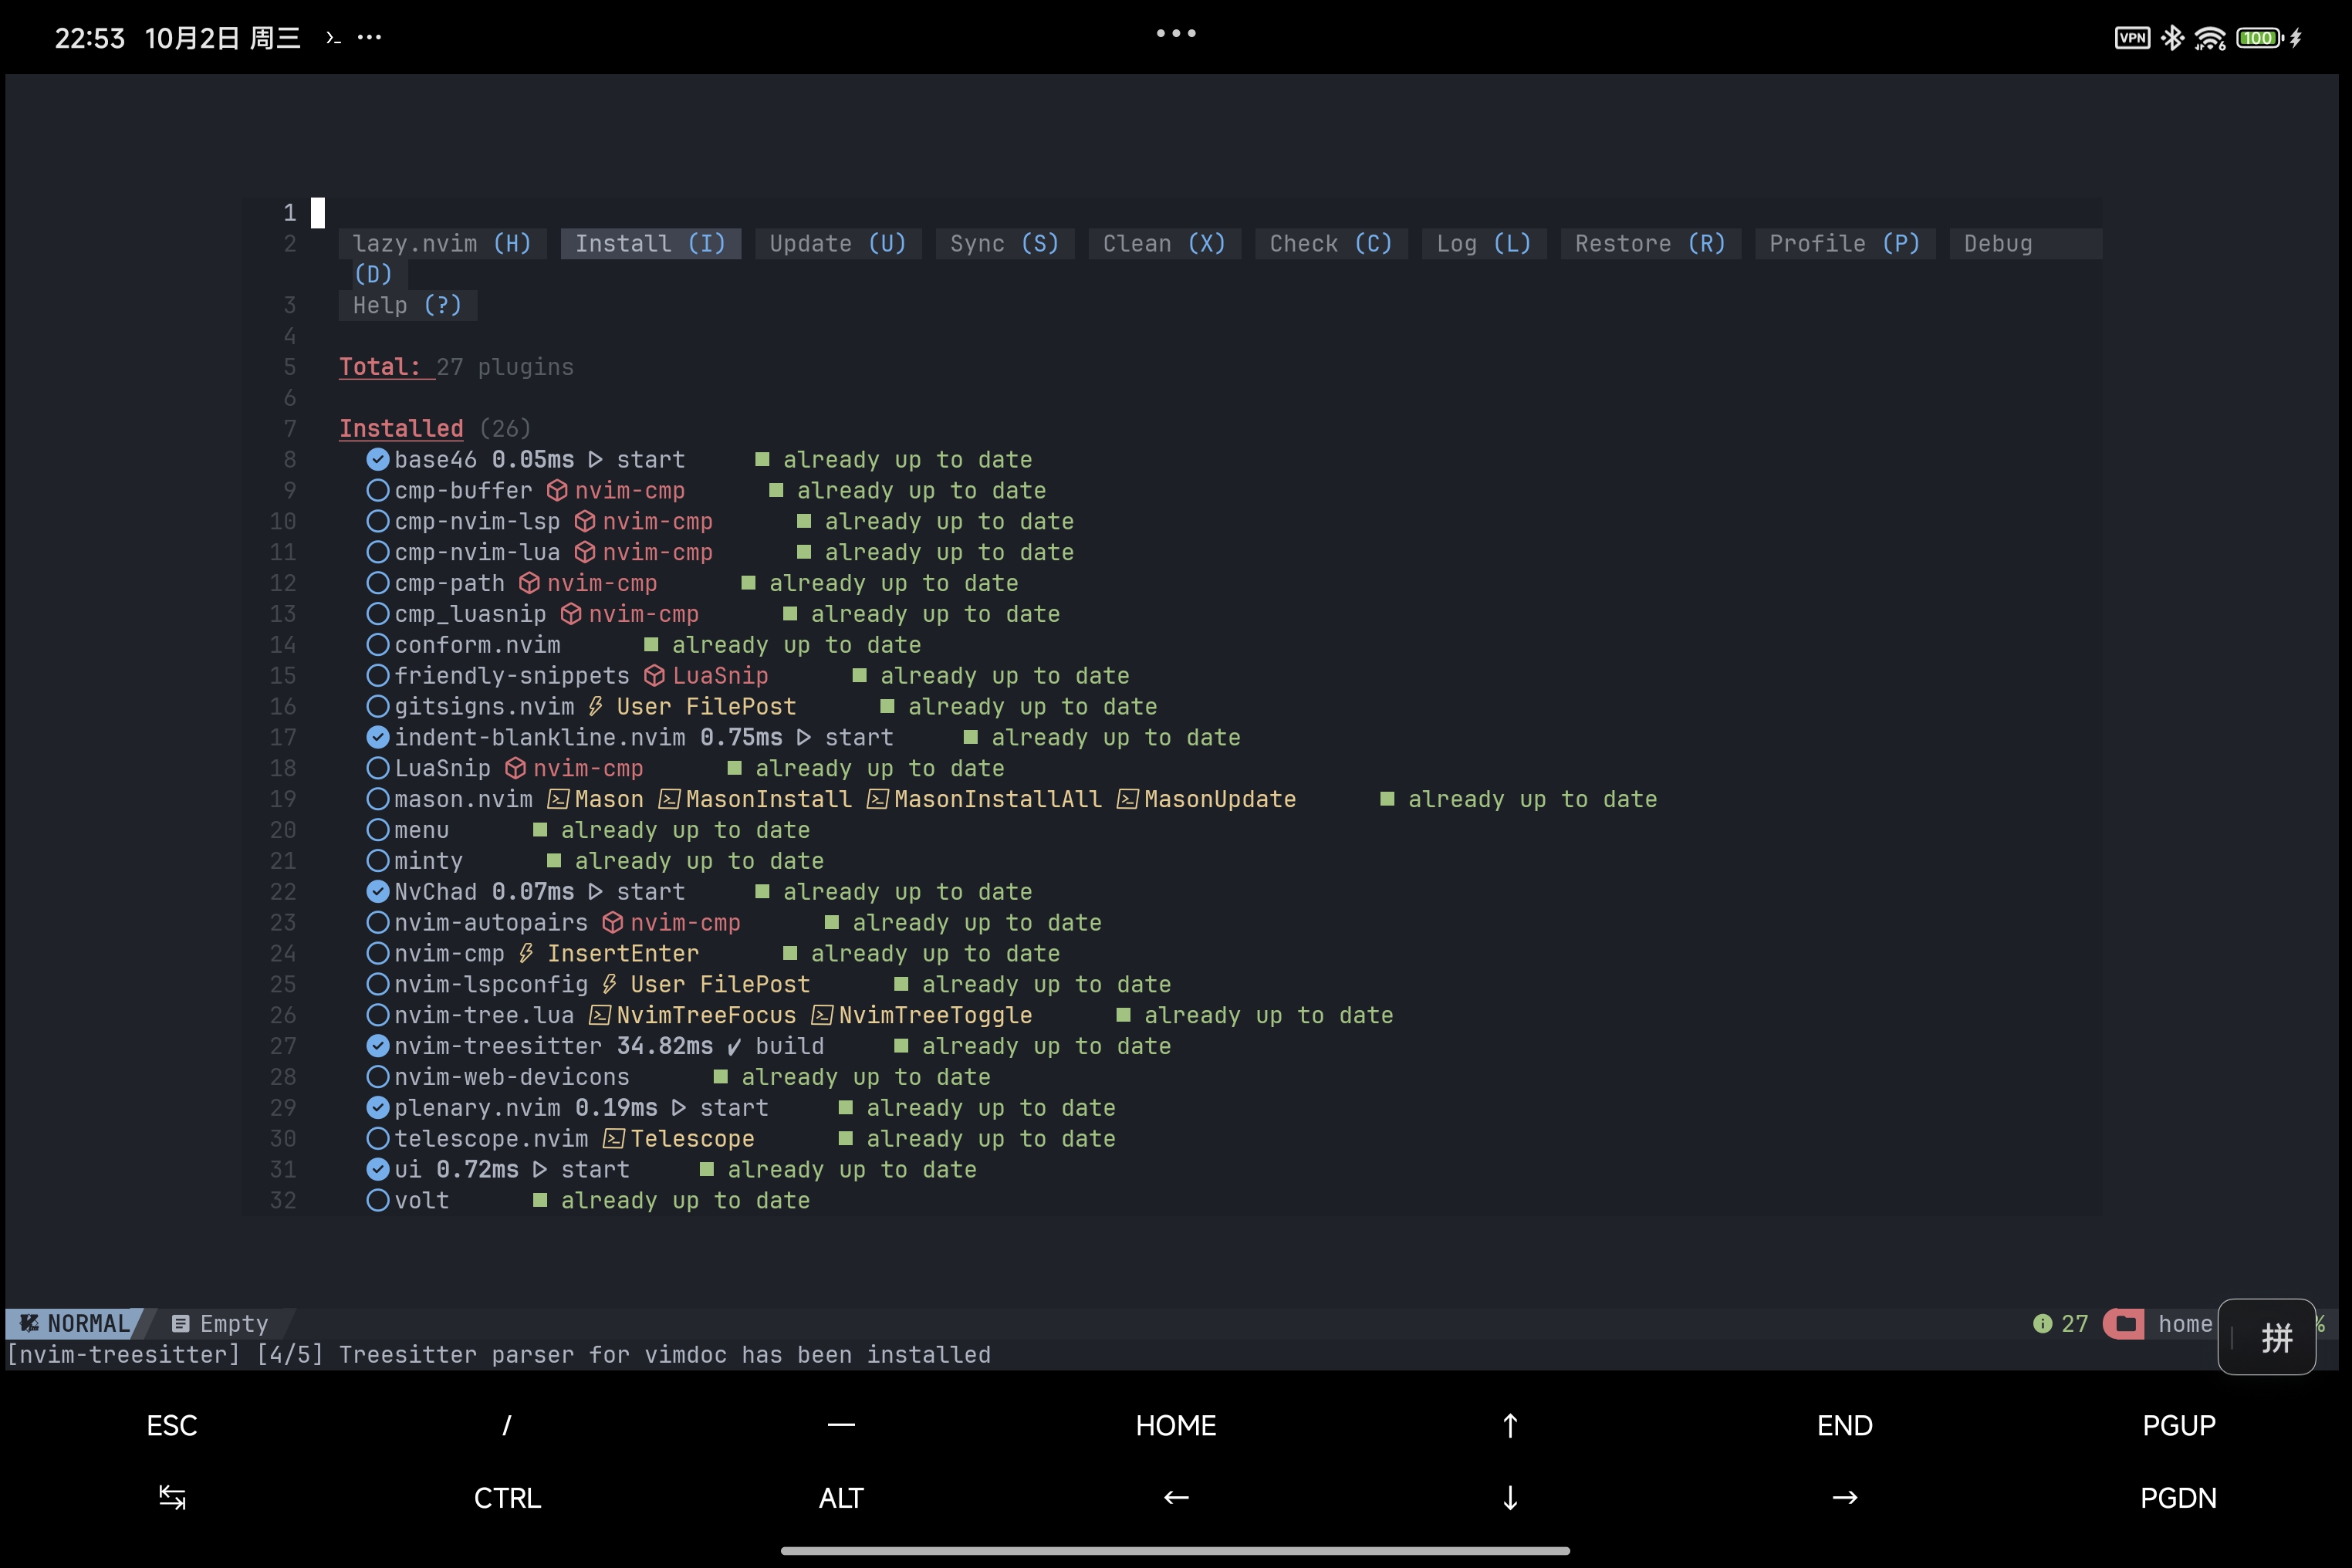Select the cmp_luasnip plugin name
The image size is (2352, 1568).
[470, 614]
